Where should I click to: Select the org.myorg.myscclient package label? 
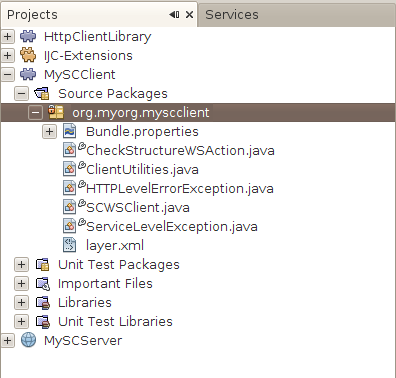coord(141,113)
